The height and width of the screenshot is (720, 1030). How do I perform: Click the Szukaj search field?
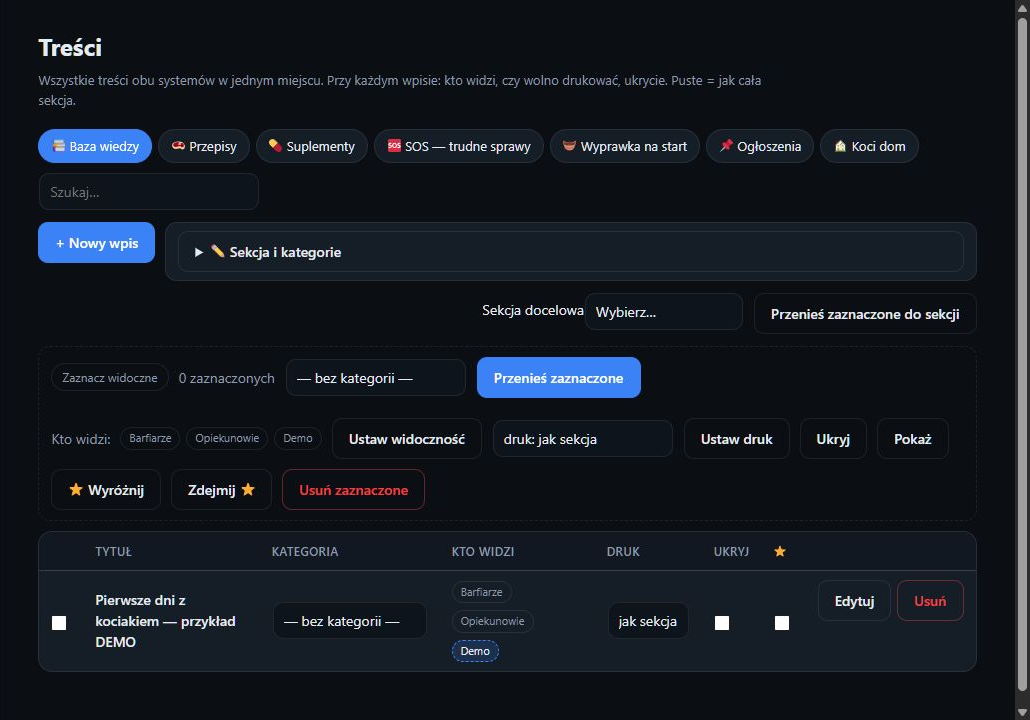[149, 192]
